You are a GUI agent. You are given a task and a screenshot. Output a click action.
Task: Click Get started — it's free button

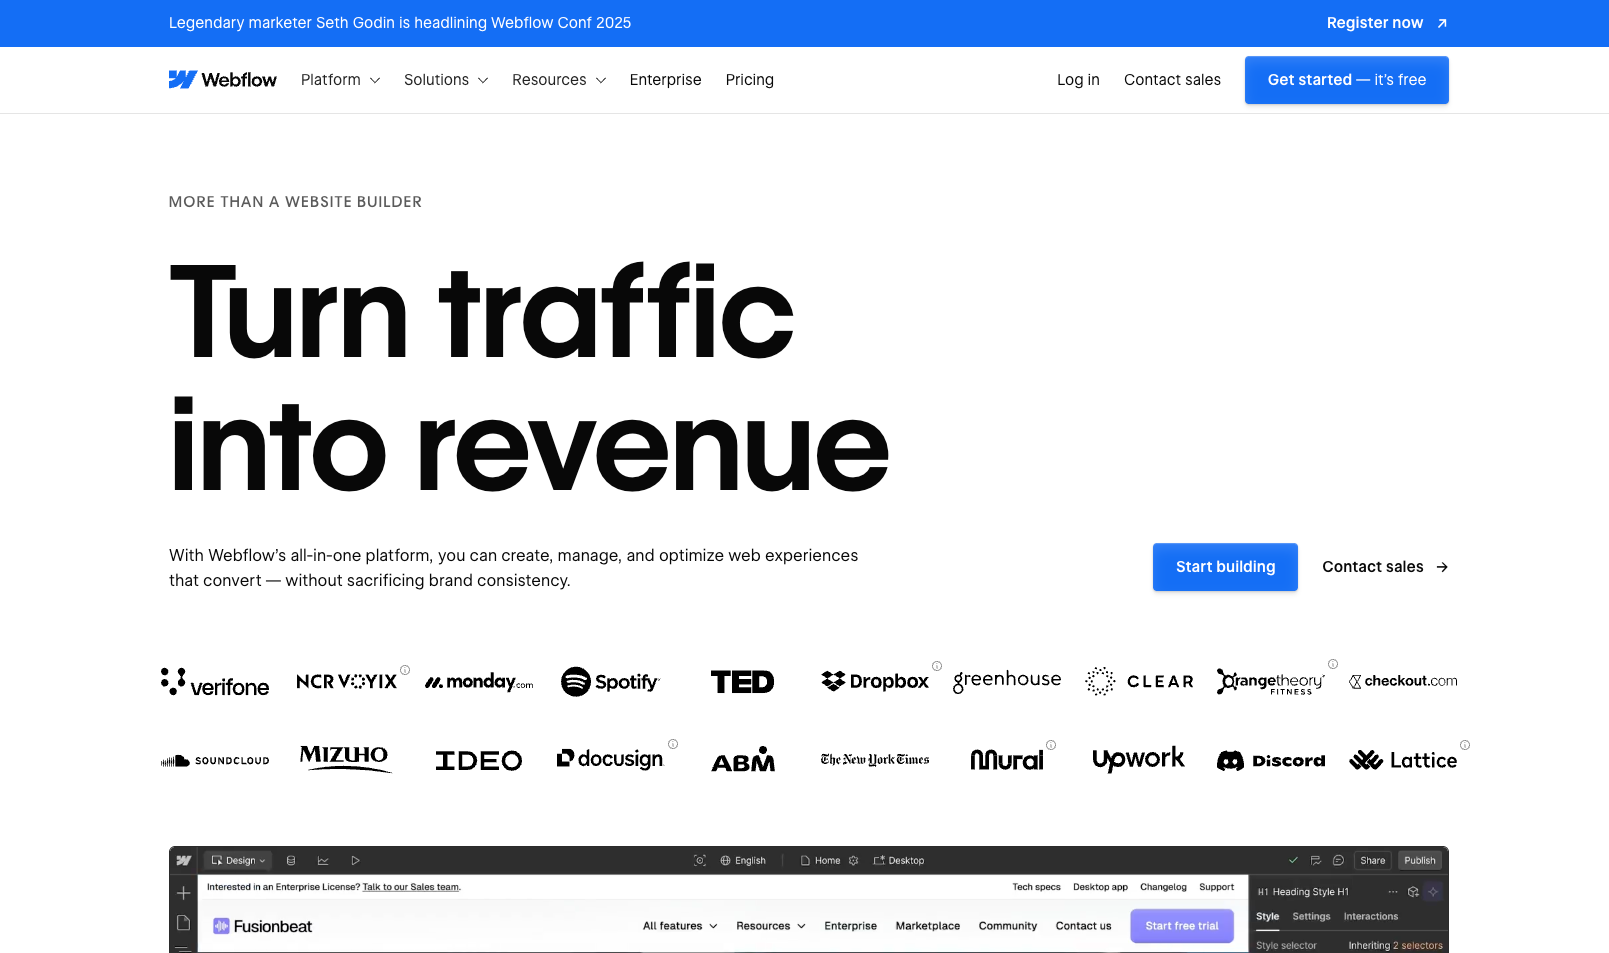coord(1347,80)
